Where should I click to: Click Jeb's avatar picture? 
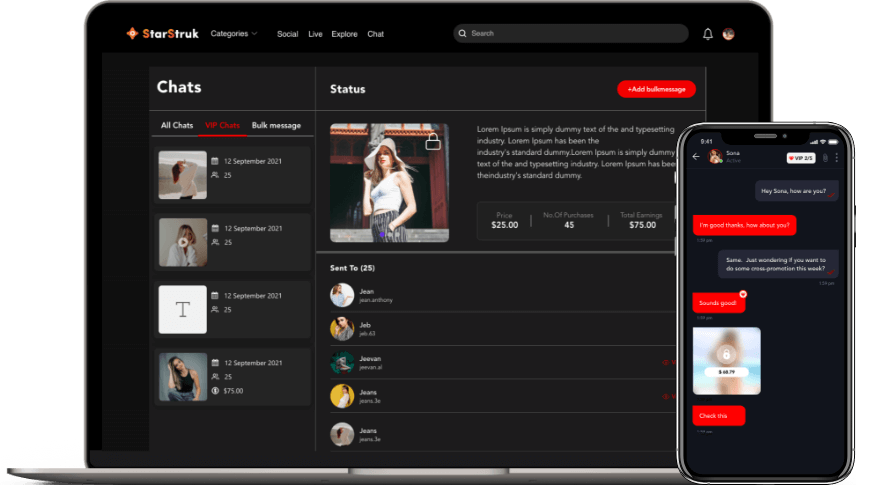pos(342,329)
